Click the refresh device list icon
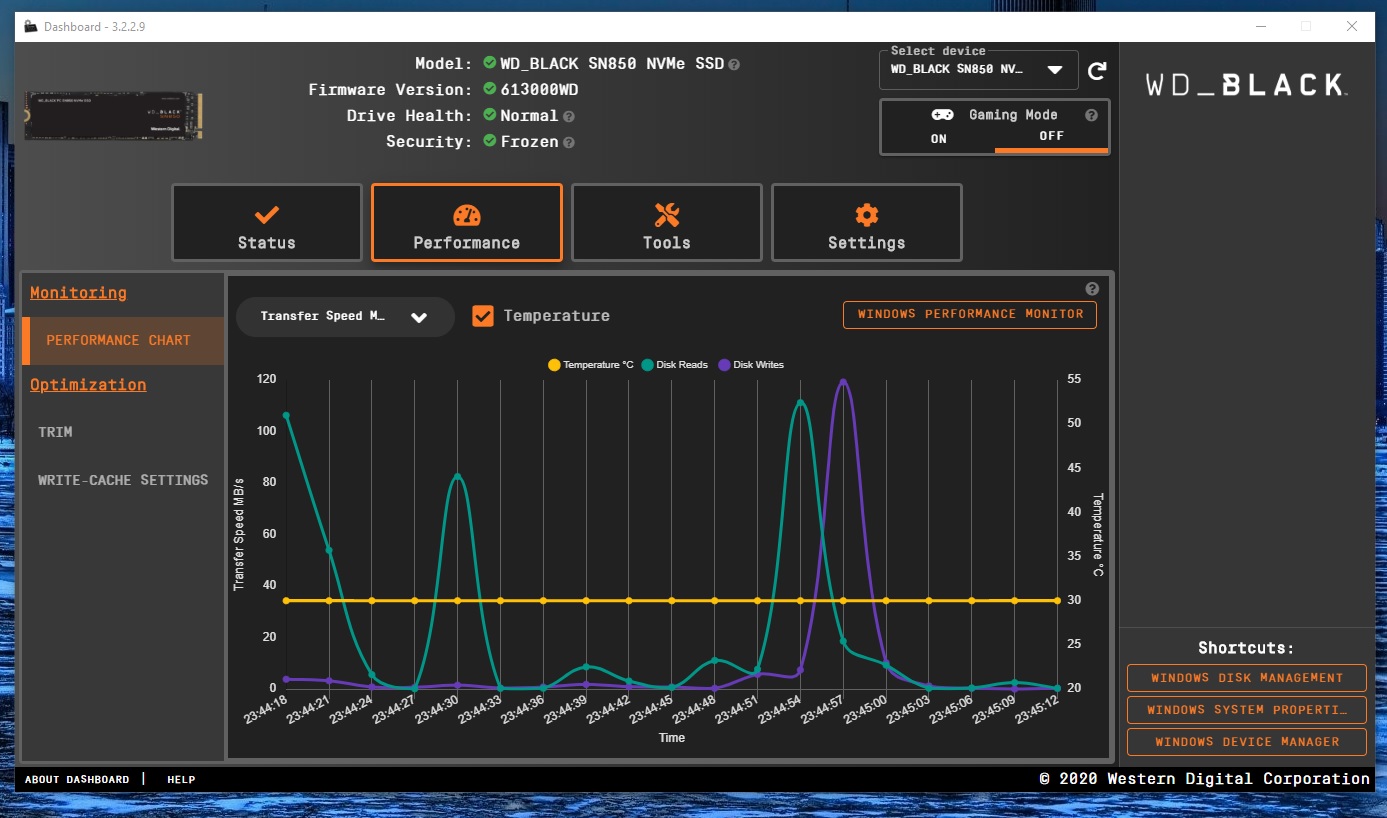Screen dimensions: 1387x818 click(x=1097, y=70)
